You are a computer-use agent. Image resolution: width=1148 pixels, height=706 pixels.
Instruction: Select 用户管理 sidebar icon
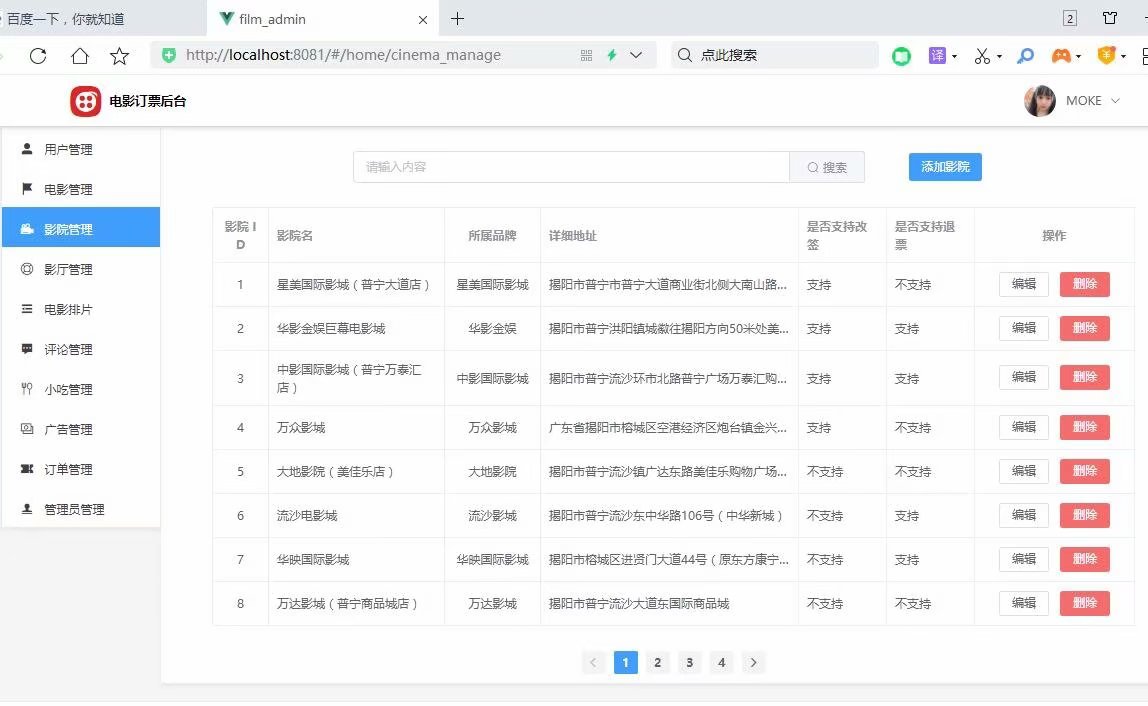click(25, 149)
